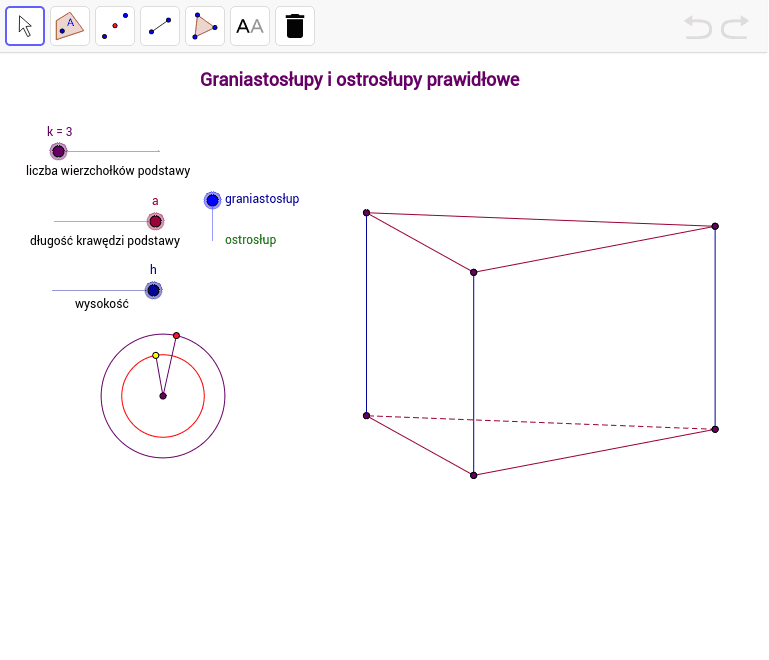Click the h height slider handle
The height and width of the screenshot is (660, 769).
pos(154,290)
